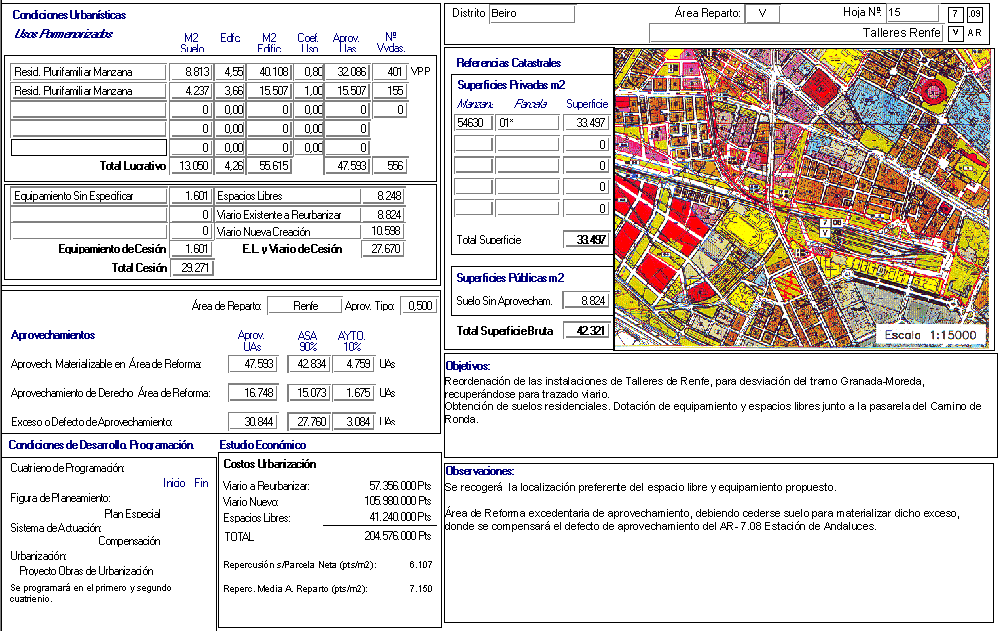
Task: Select the Parcela field showing 01*
Action: (x=527, y=123)
